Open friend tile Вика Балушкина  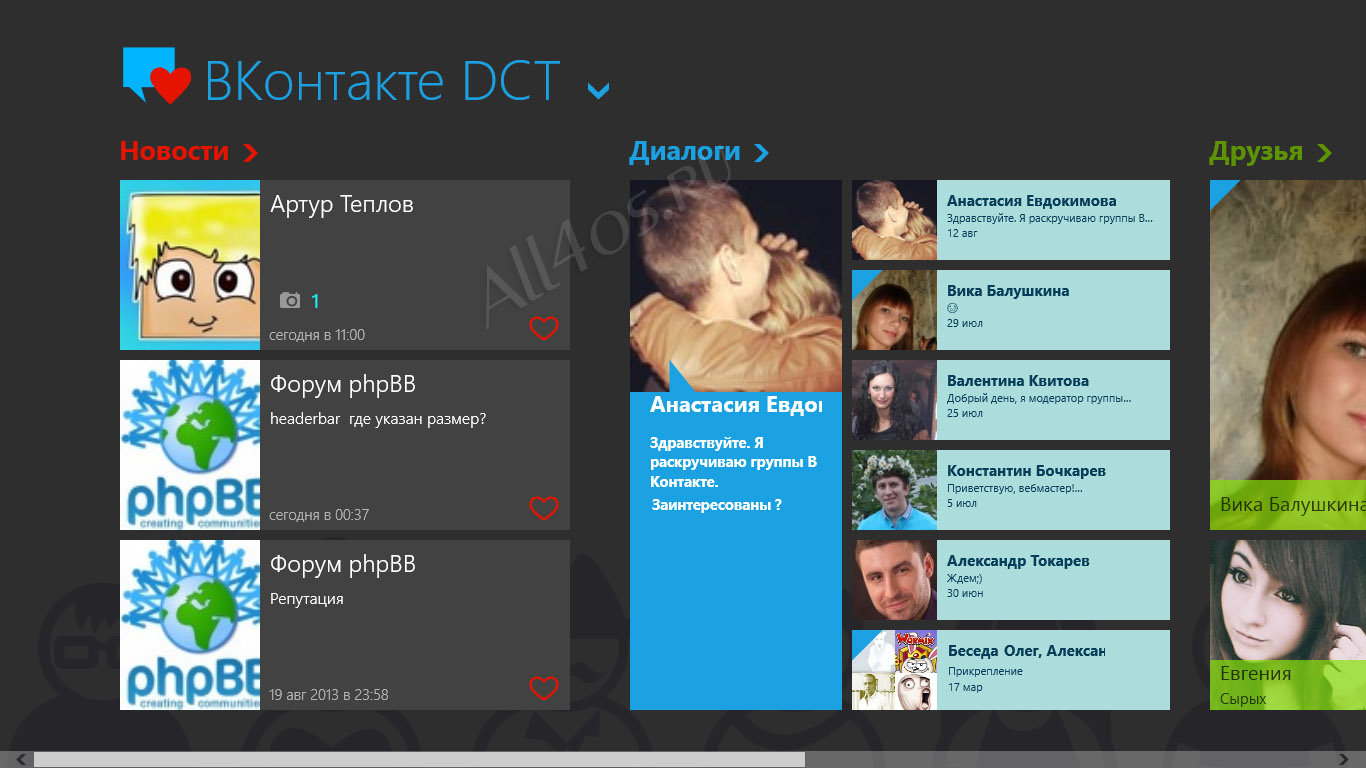[x=1288, y=355]
